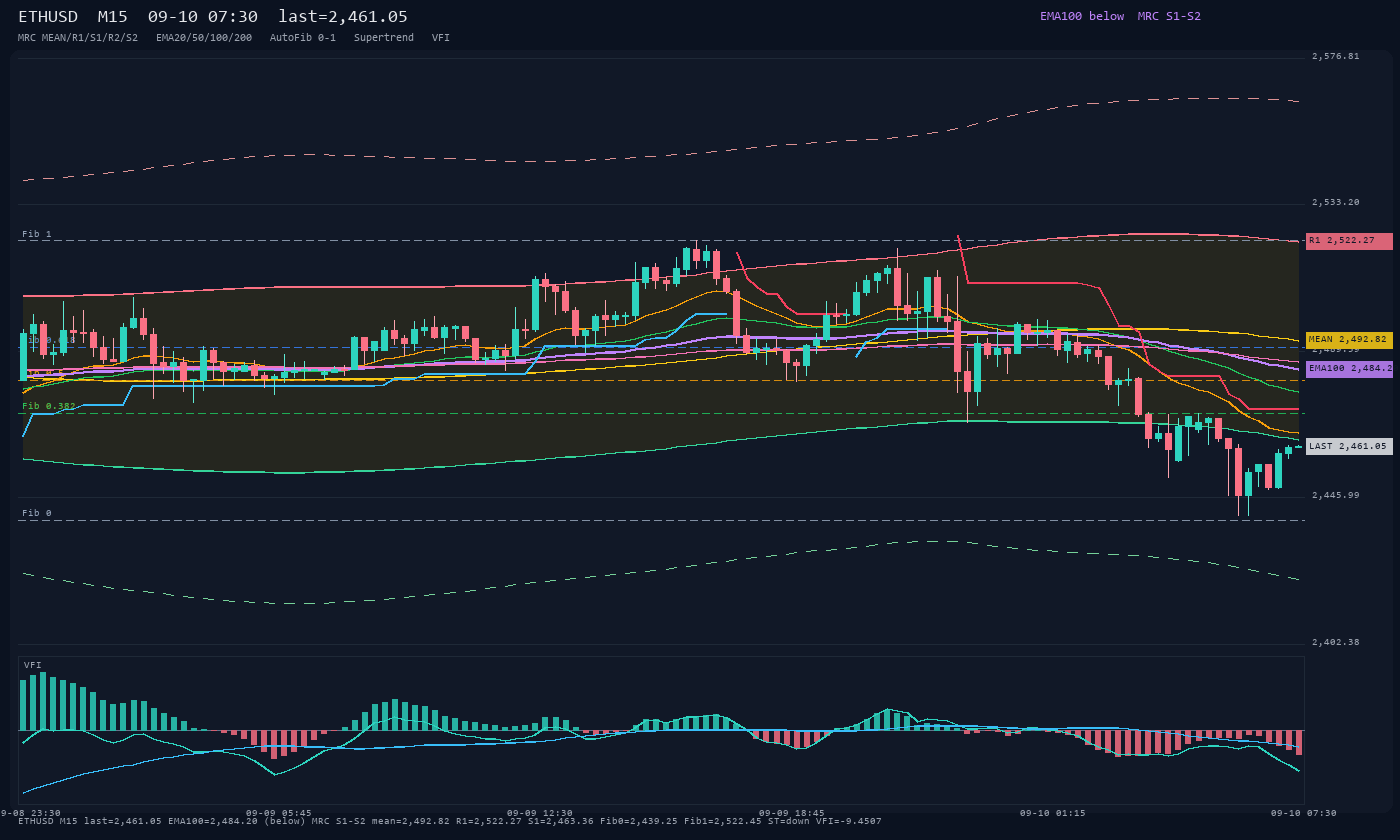
Task: Click the last=2,461.05 value in the title
Action: 343,17
